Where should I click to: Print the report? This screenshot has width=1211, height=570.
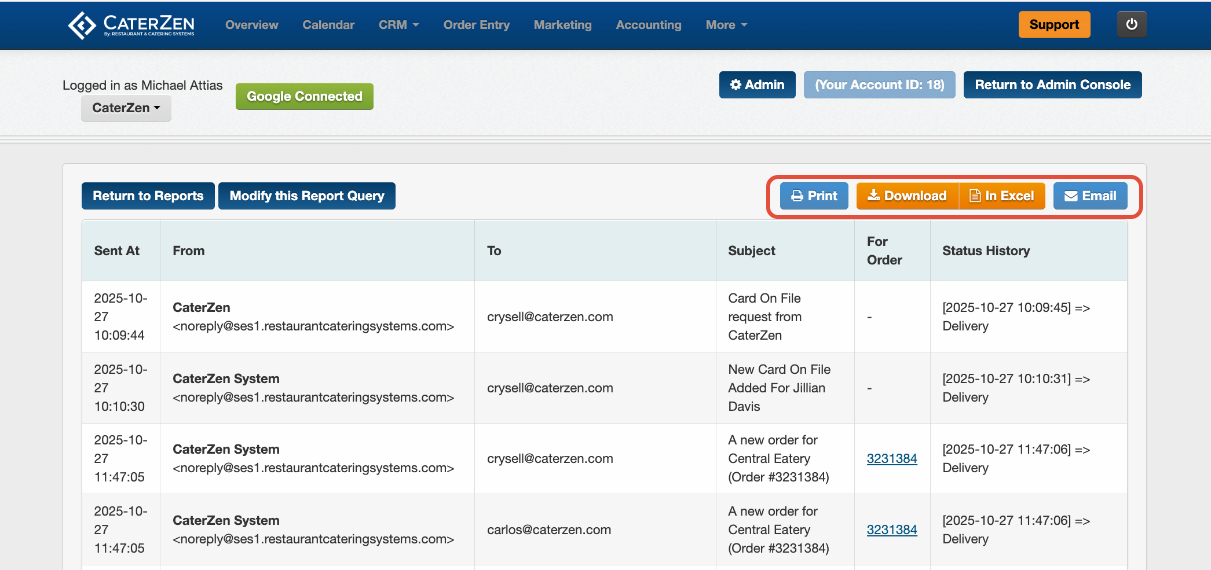(814, 196)
